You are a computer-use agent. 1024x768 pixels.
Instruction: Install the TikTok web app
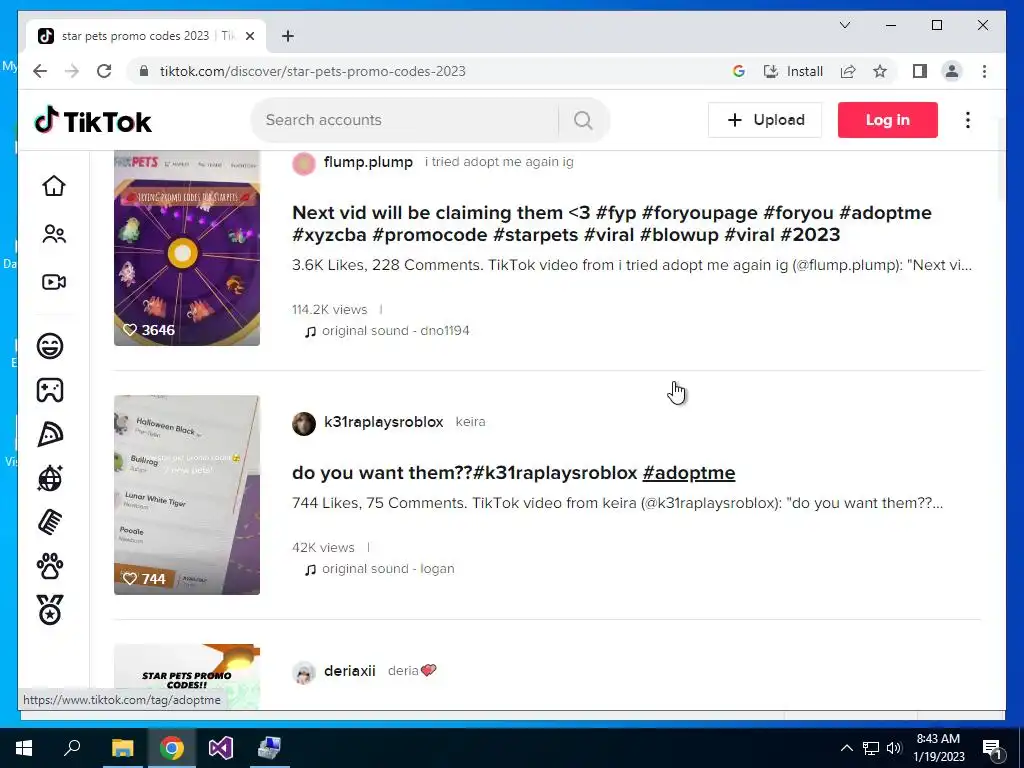tap(793, 71)
